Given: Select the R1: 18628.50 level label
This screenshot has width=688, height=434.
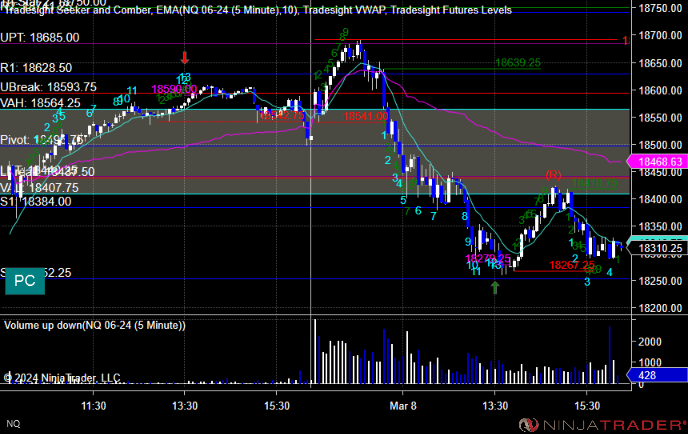Looking at the screenshot, I should coord(36,68).
